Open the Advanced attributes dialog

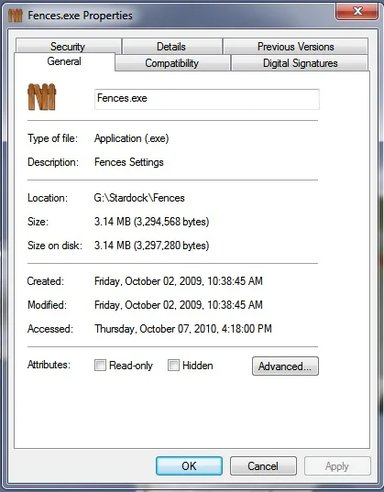pos(285,366)
